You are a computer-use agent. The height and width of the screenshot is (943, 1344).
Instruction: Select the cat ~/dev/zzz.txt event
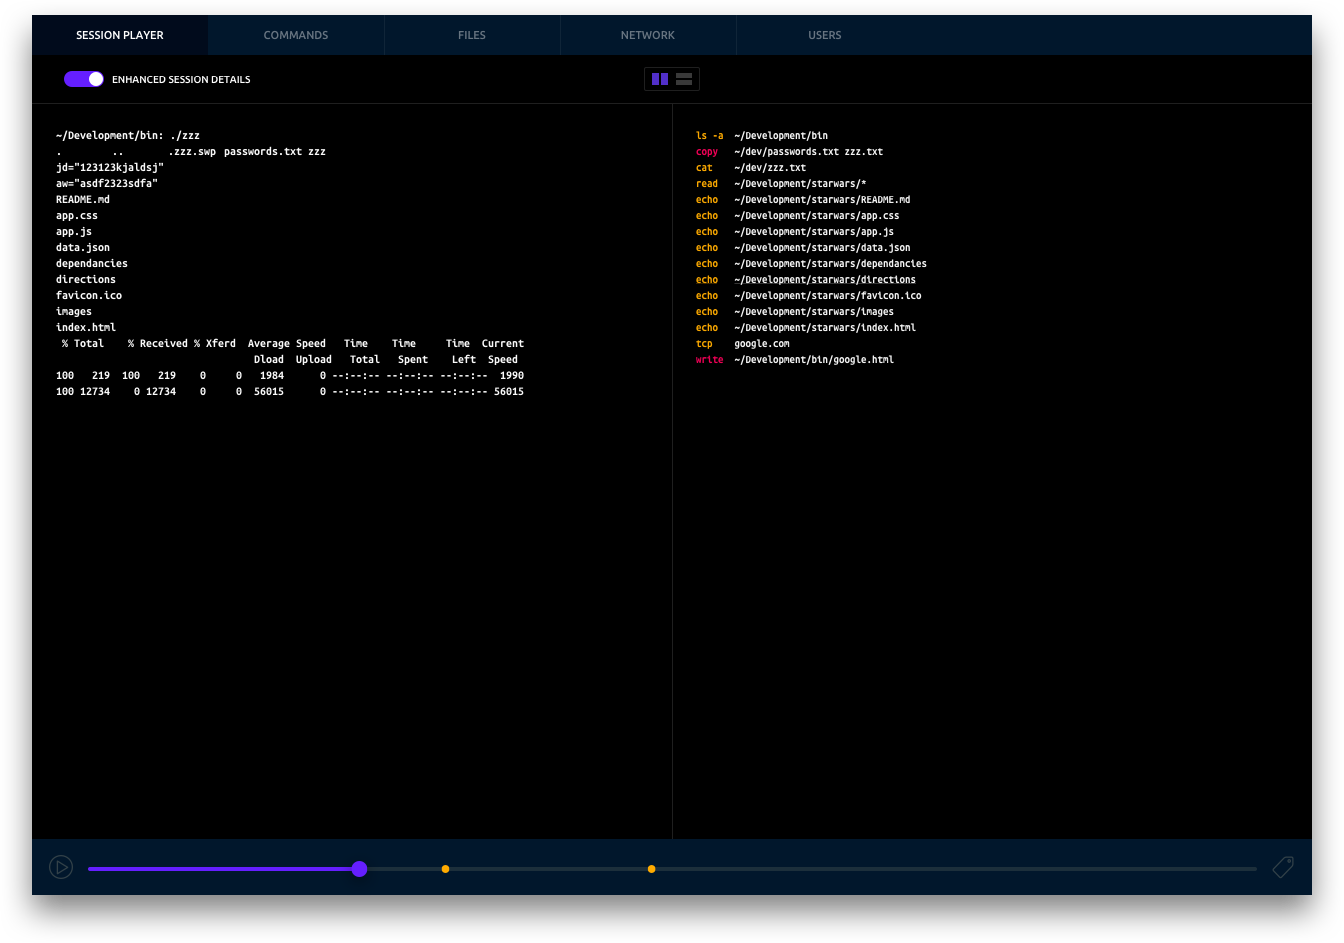[751, 168]
